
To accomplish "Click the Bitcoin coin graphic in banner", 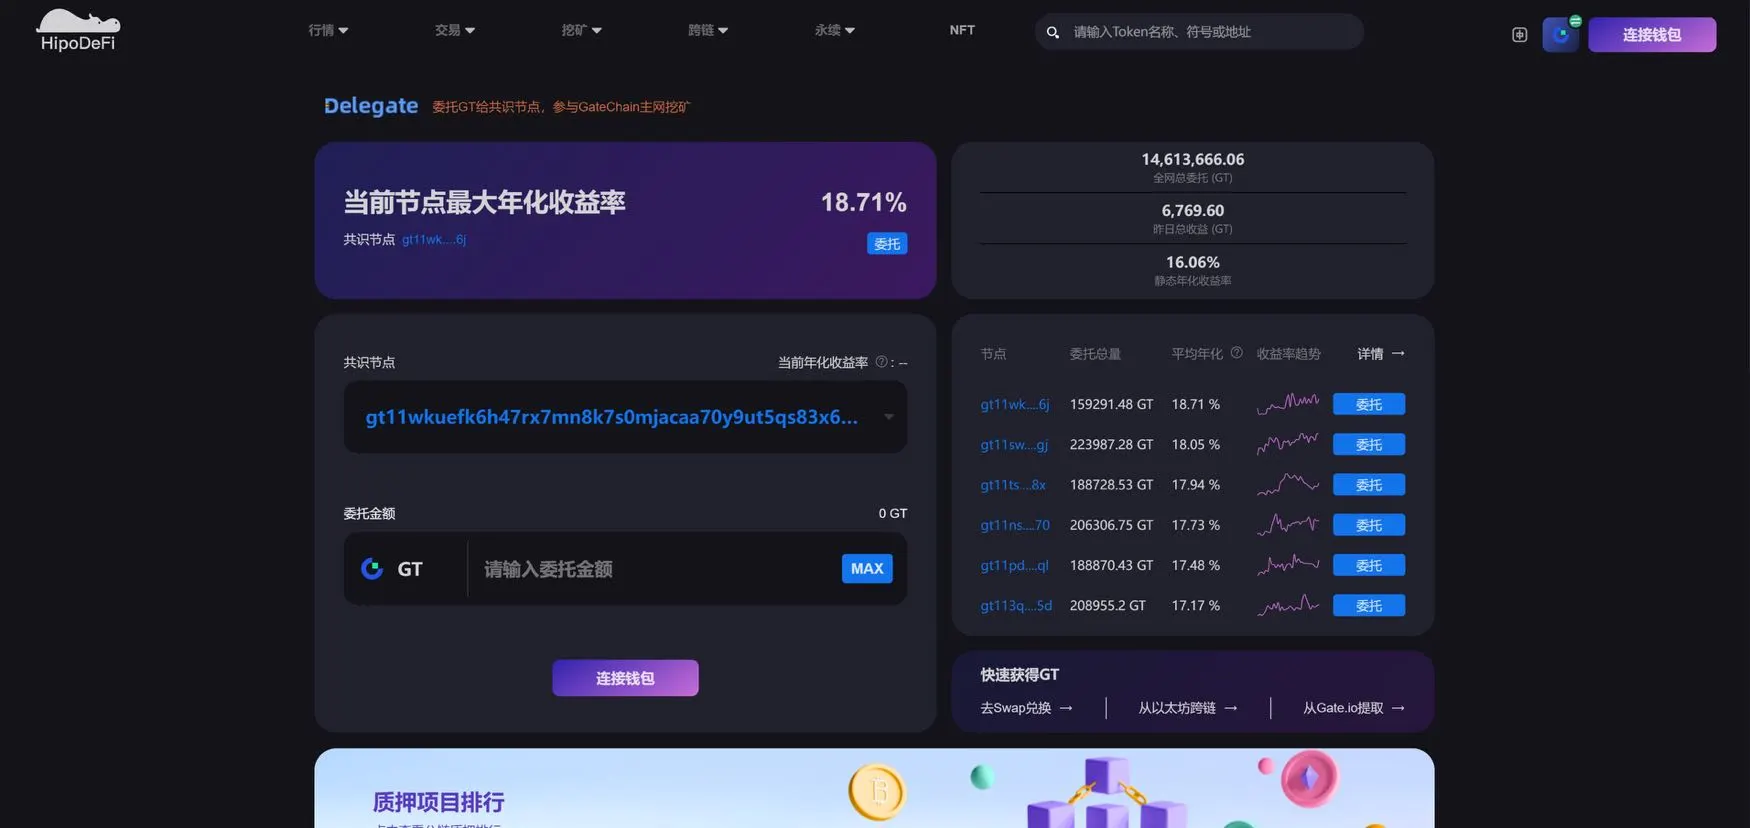I will [877, 792].
